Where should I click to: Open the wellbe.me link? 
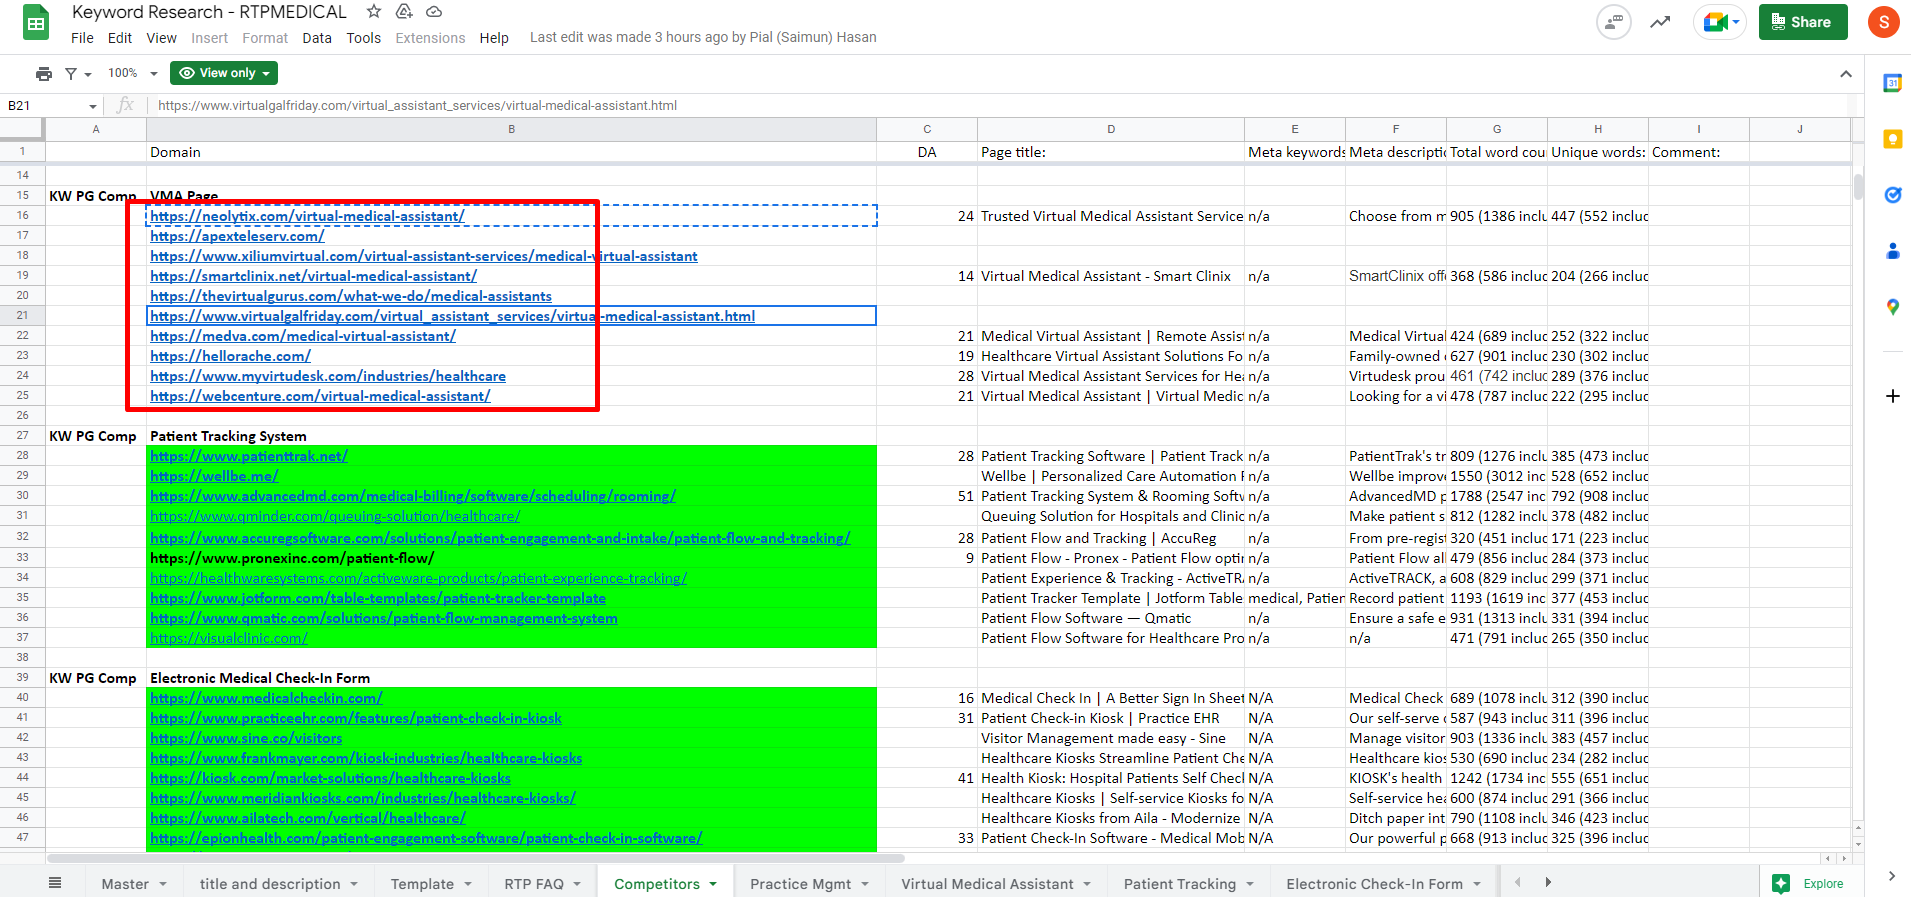[214, 476]
